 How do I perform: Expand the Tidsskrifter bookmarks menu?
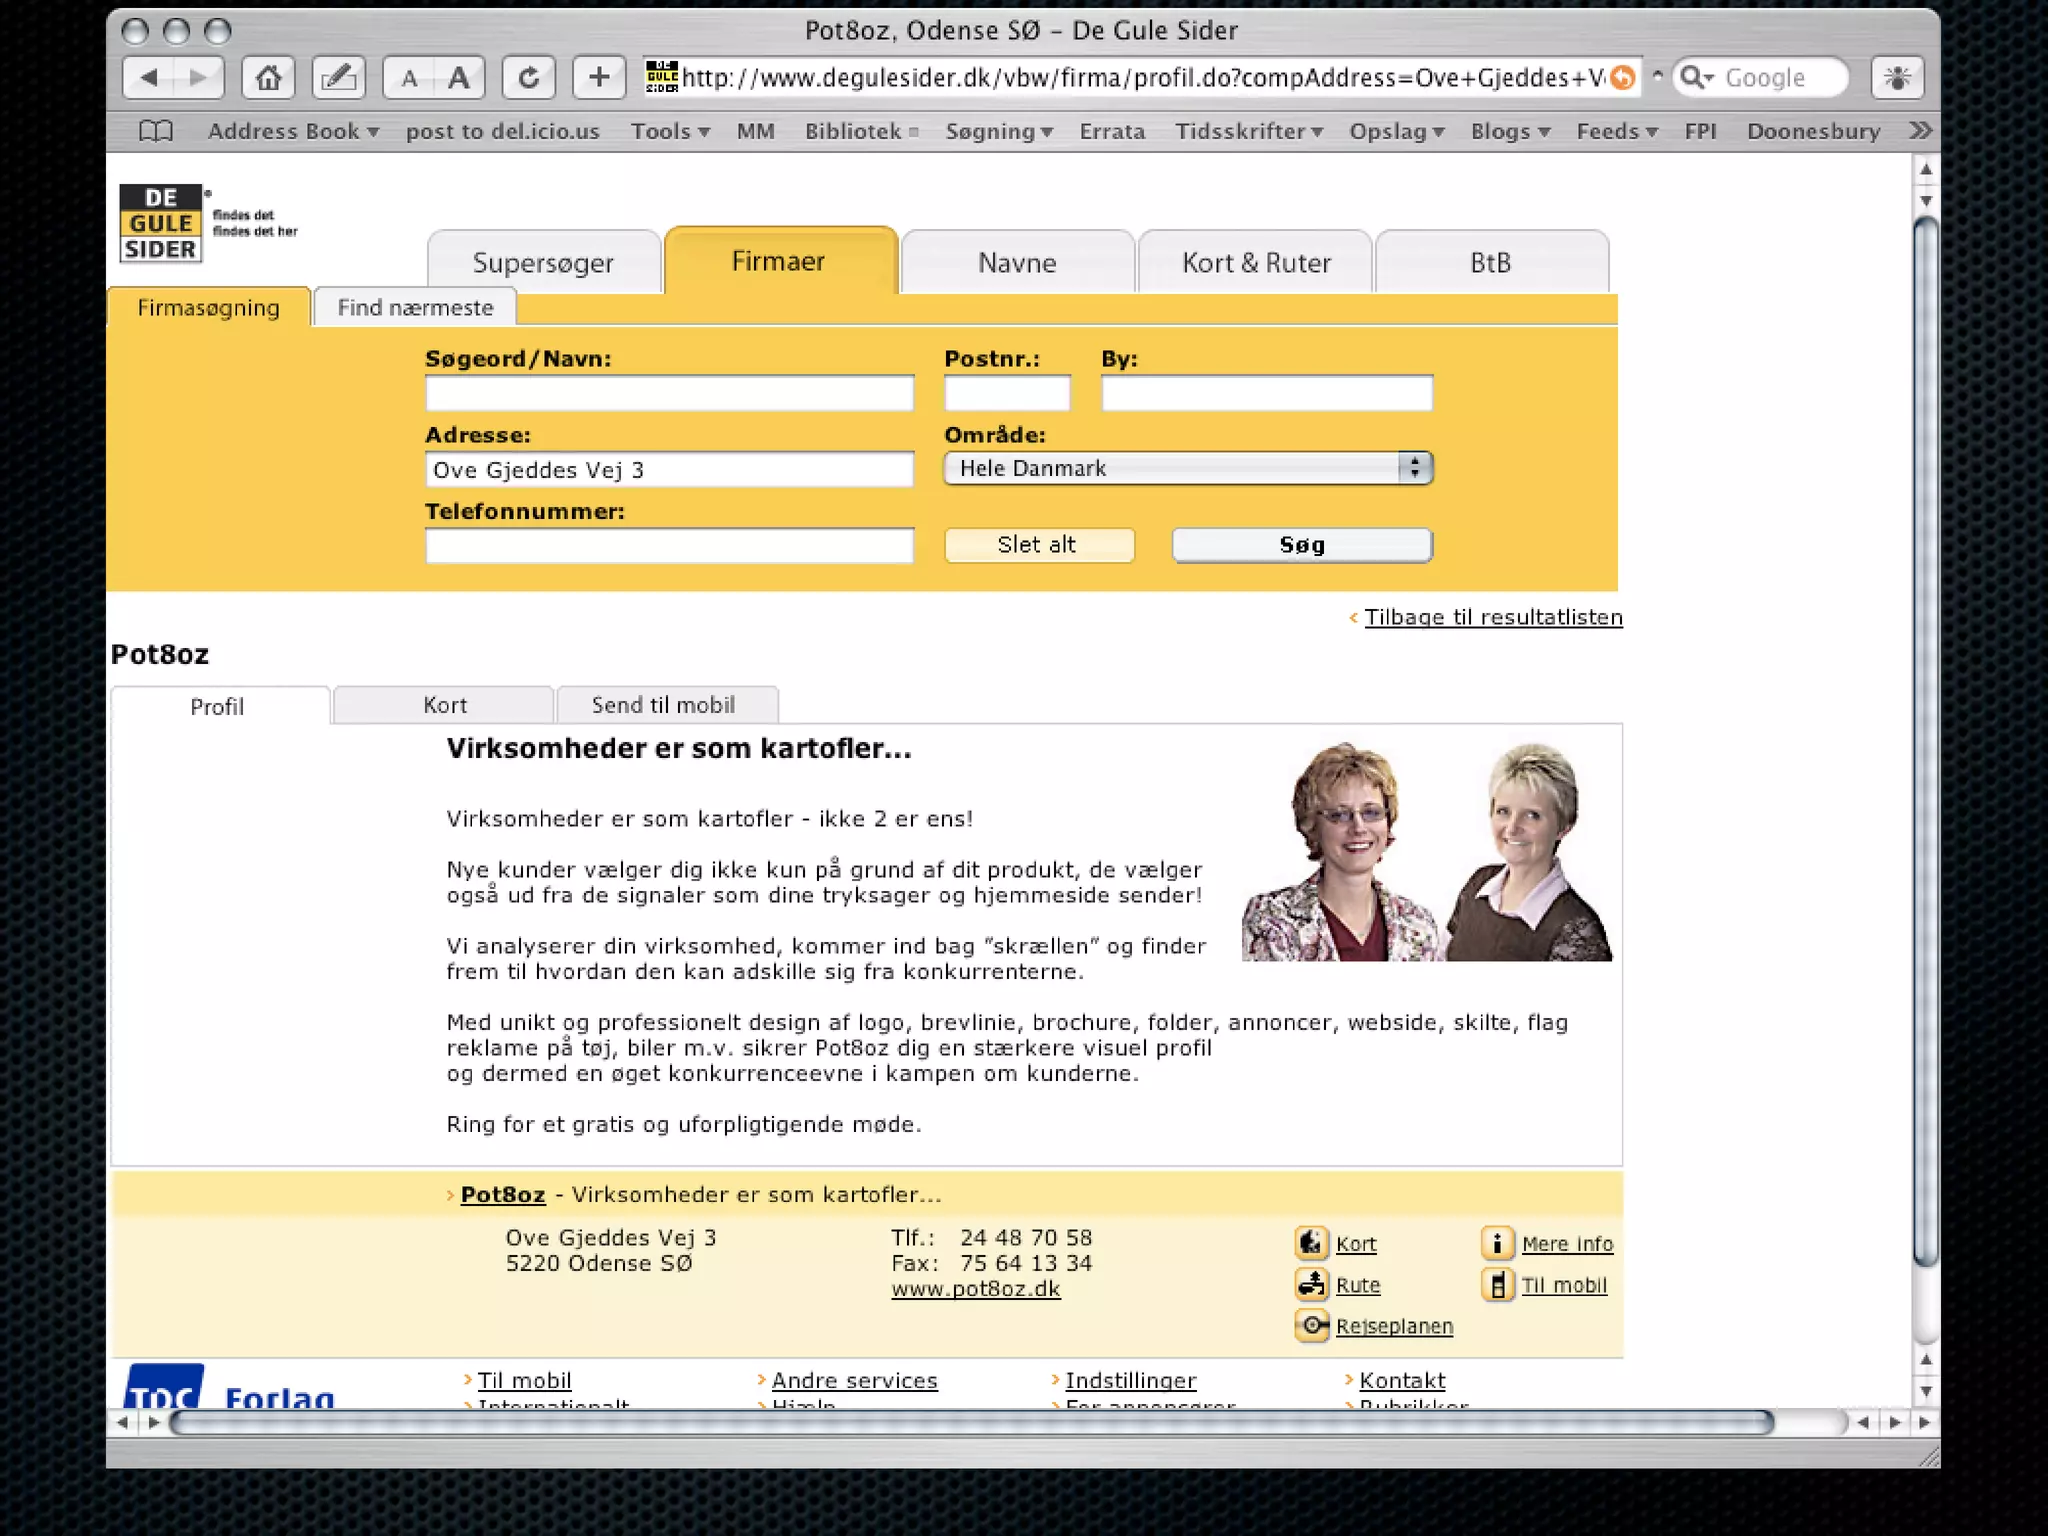pyautogui.click(x=1248, y=131)
